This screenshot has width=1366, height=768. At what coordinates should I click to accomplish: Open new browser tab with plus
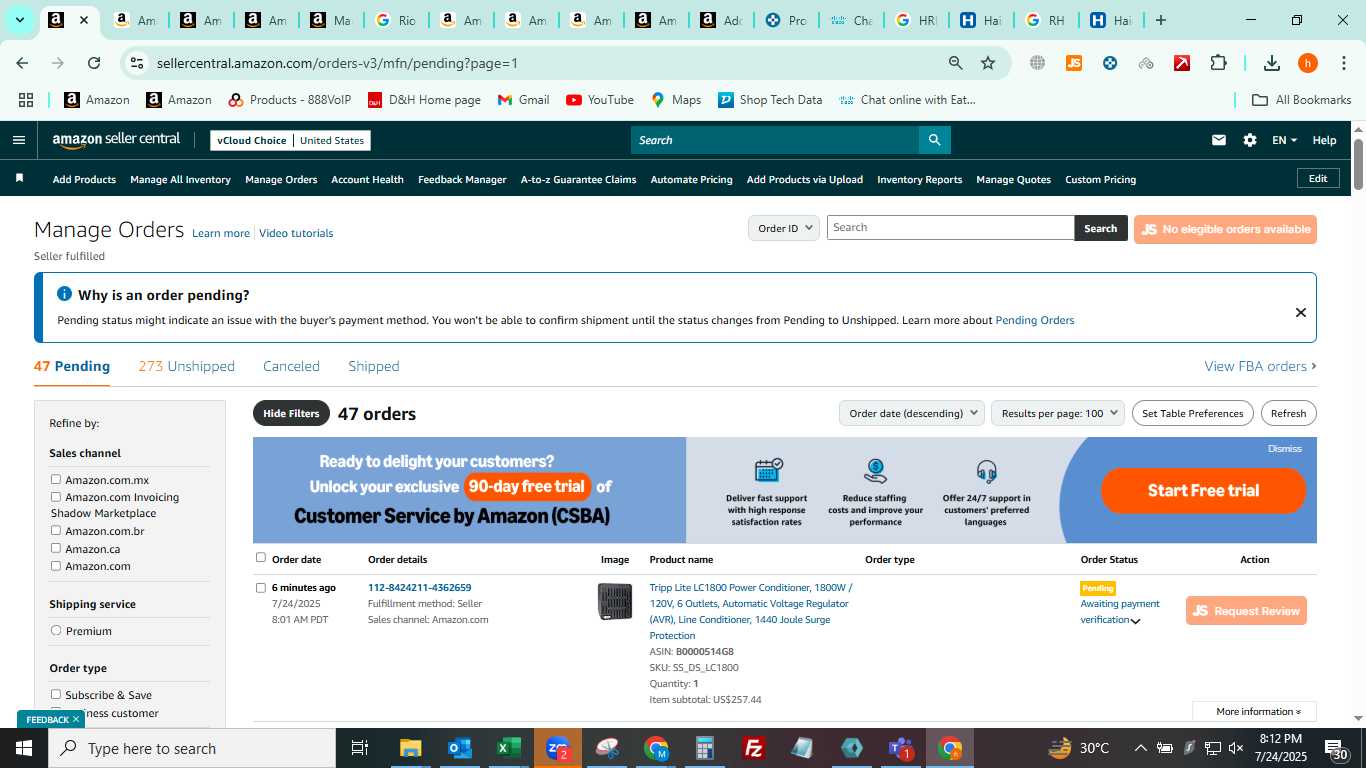tap(1160, 20)
